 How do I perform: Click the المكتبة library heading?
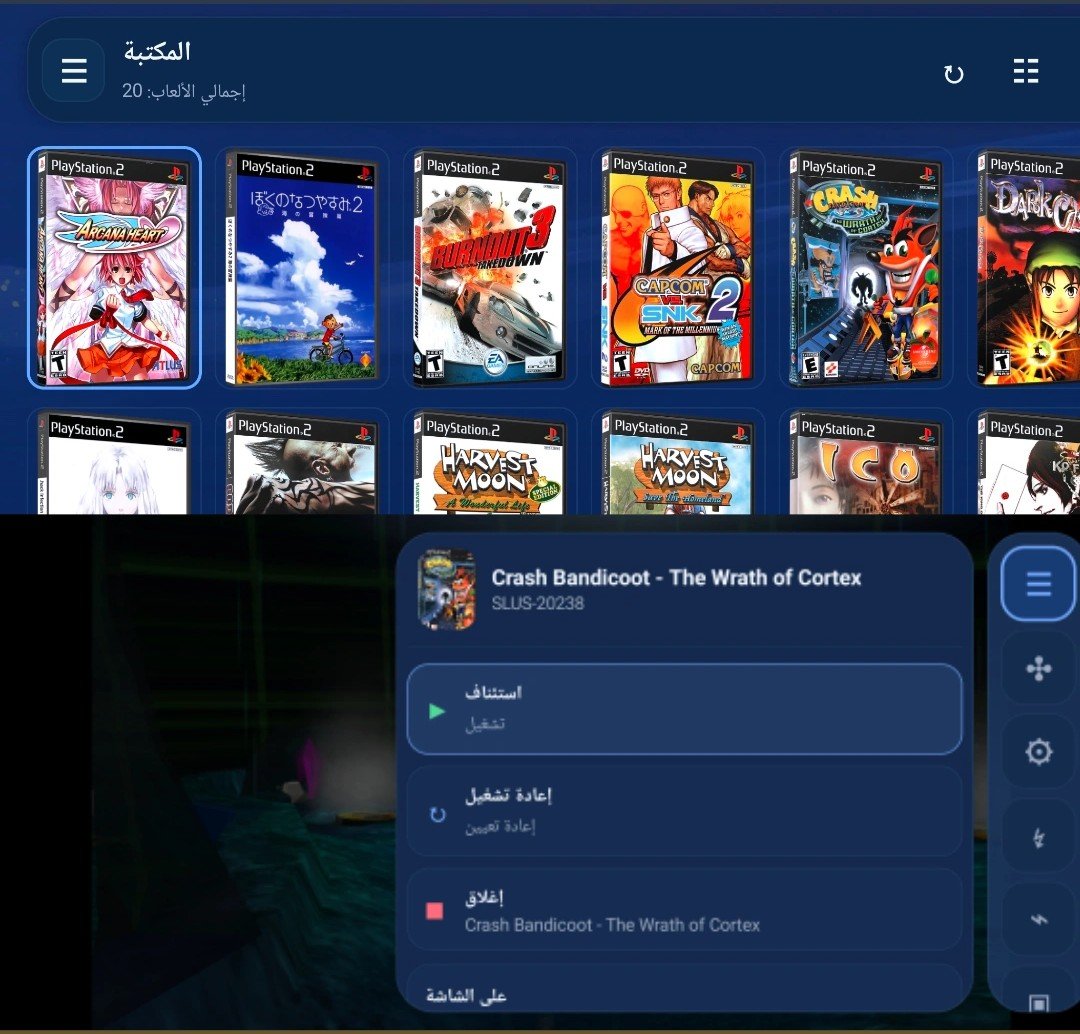point(157,51)
